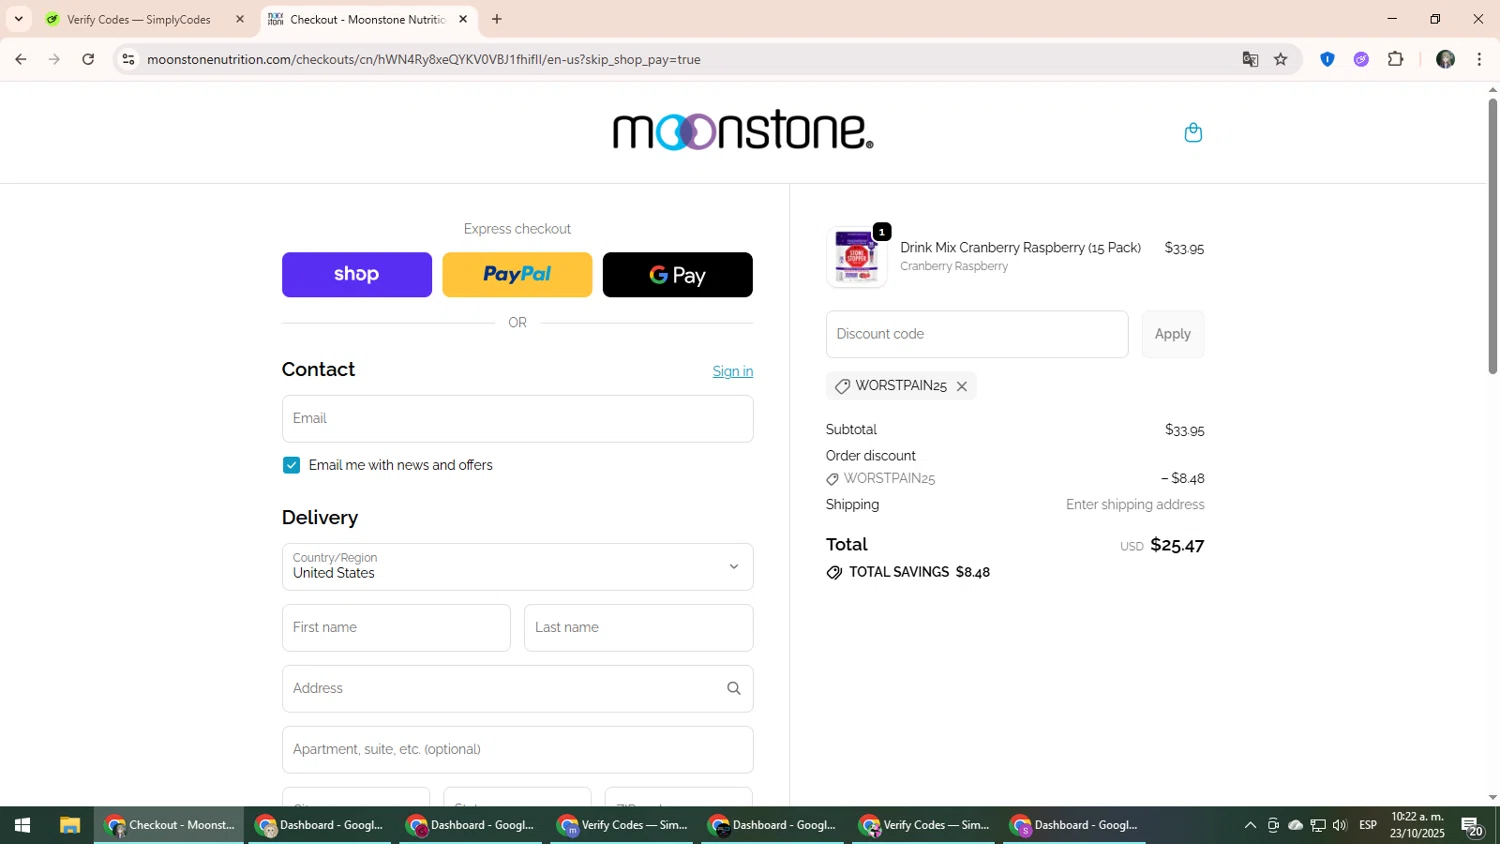
Task: Open the Chrome three-dot menu
Action: pos(1479,59)
